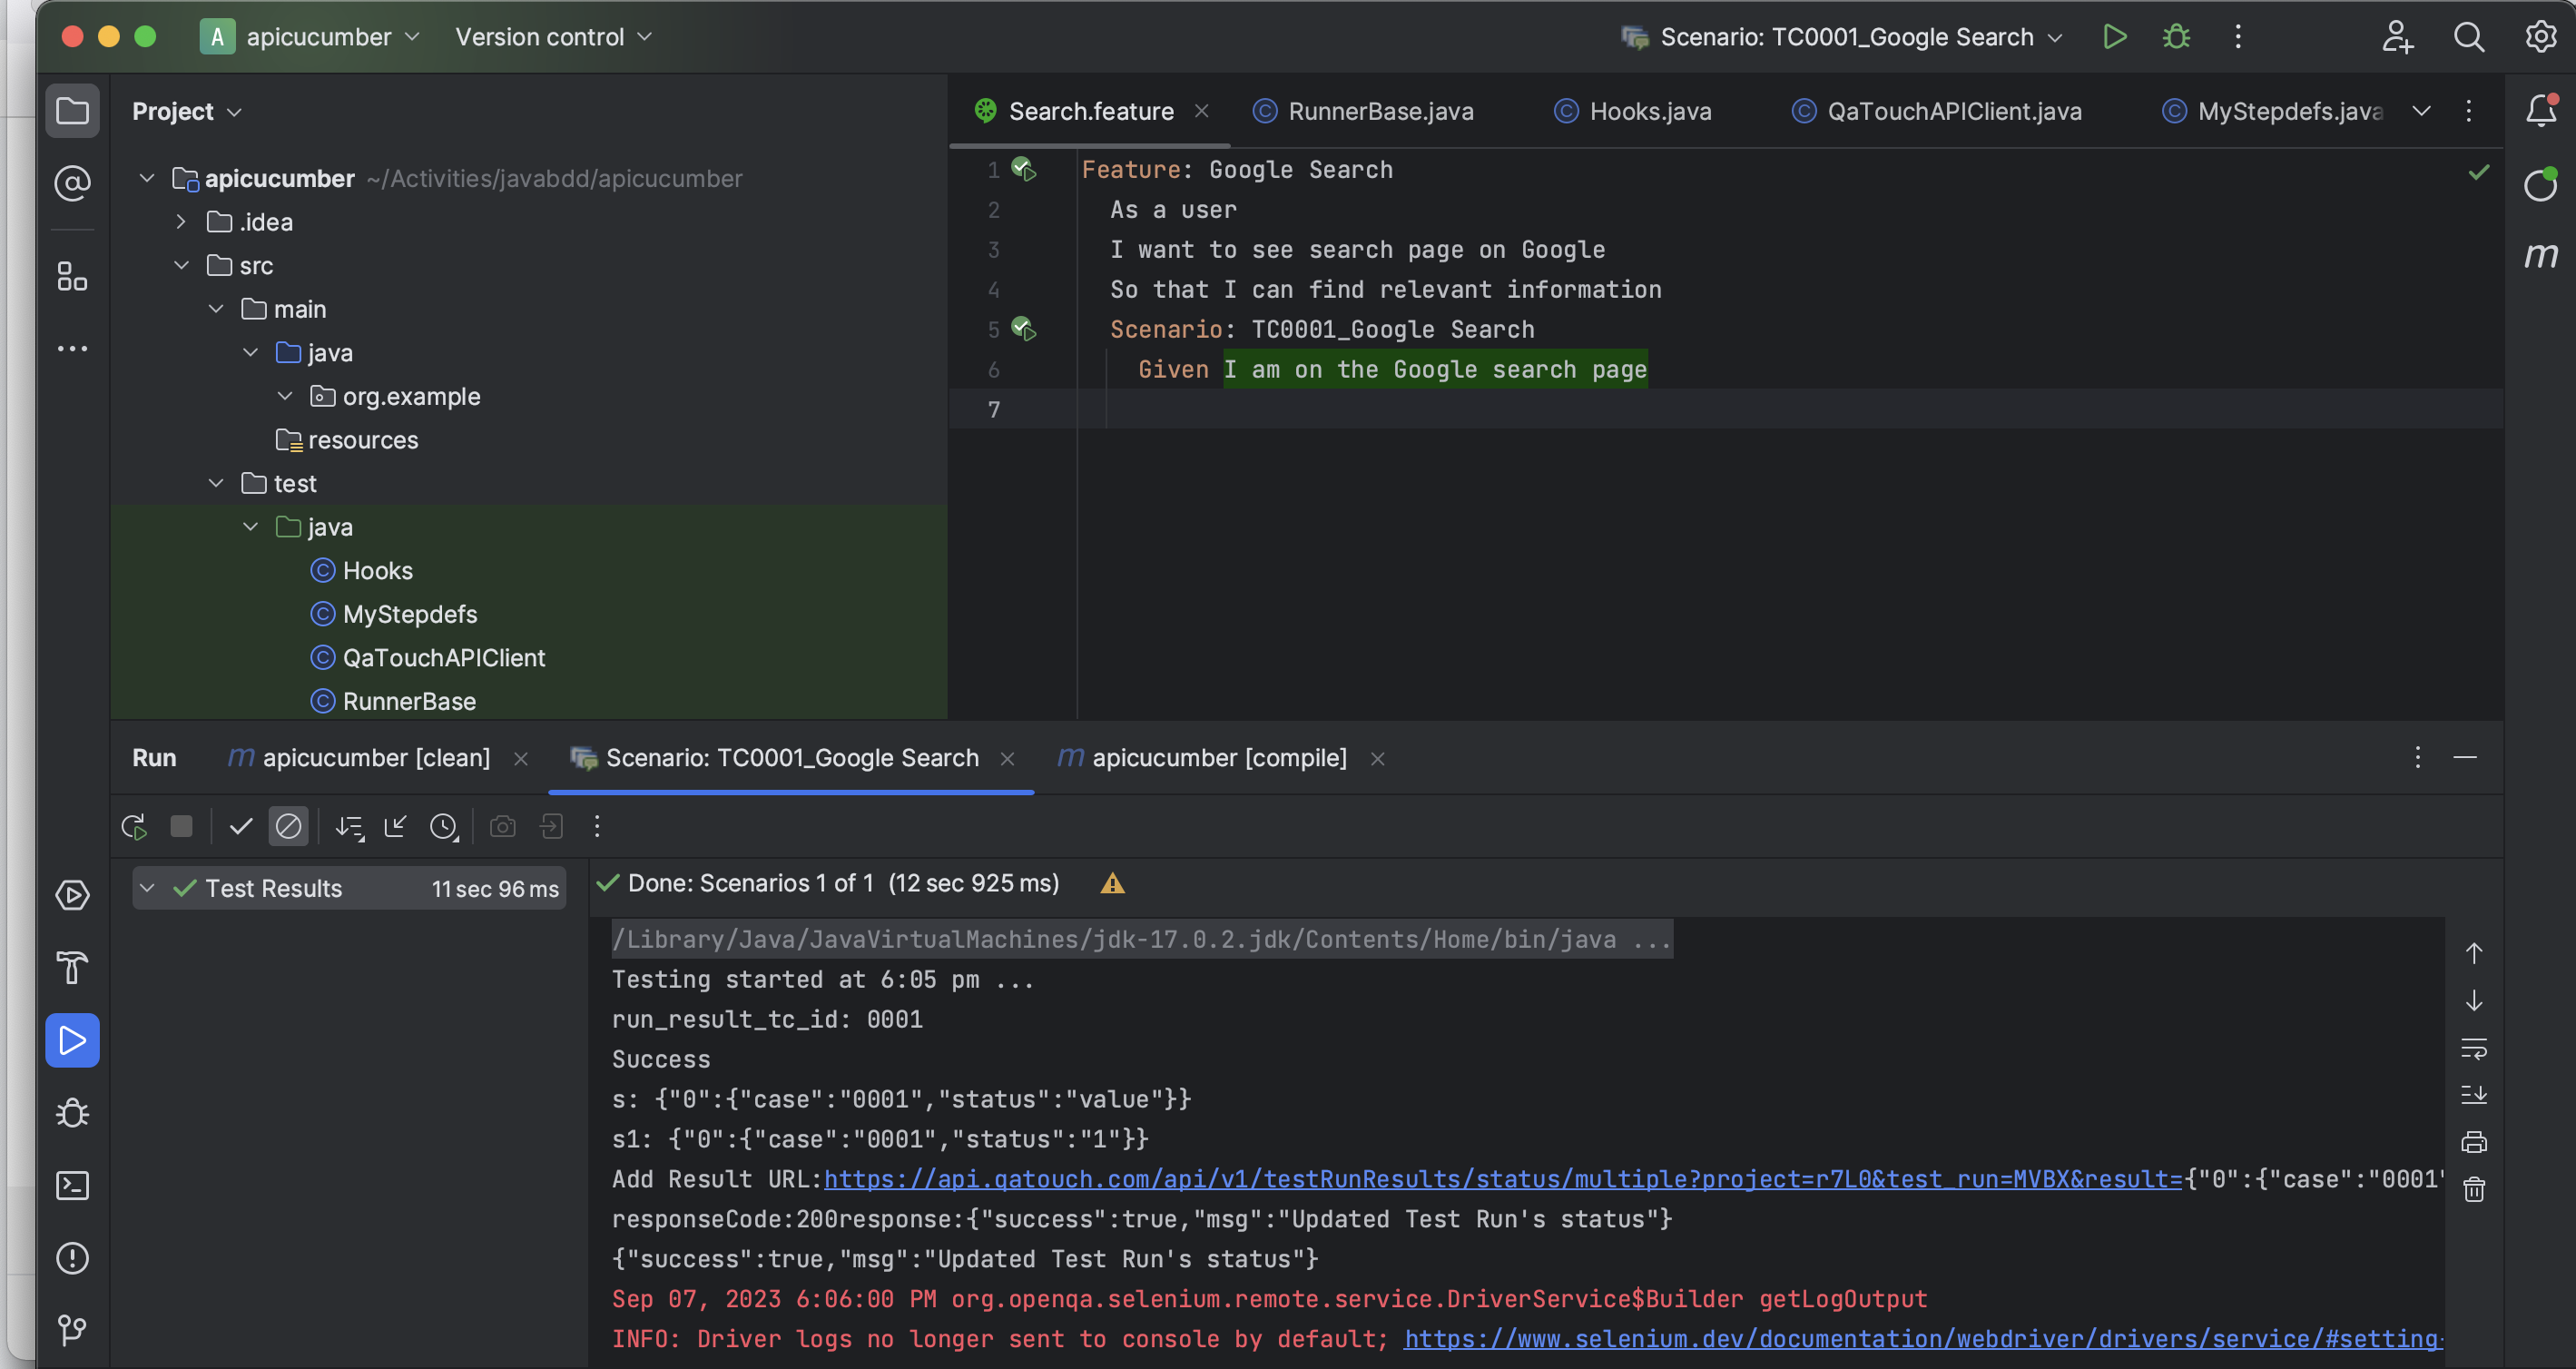This screenshot has width=2576, height=1369.
Task: Close Scenario: TC0001_Google Search run tab
Action: point(1008,759)
